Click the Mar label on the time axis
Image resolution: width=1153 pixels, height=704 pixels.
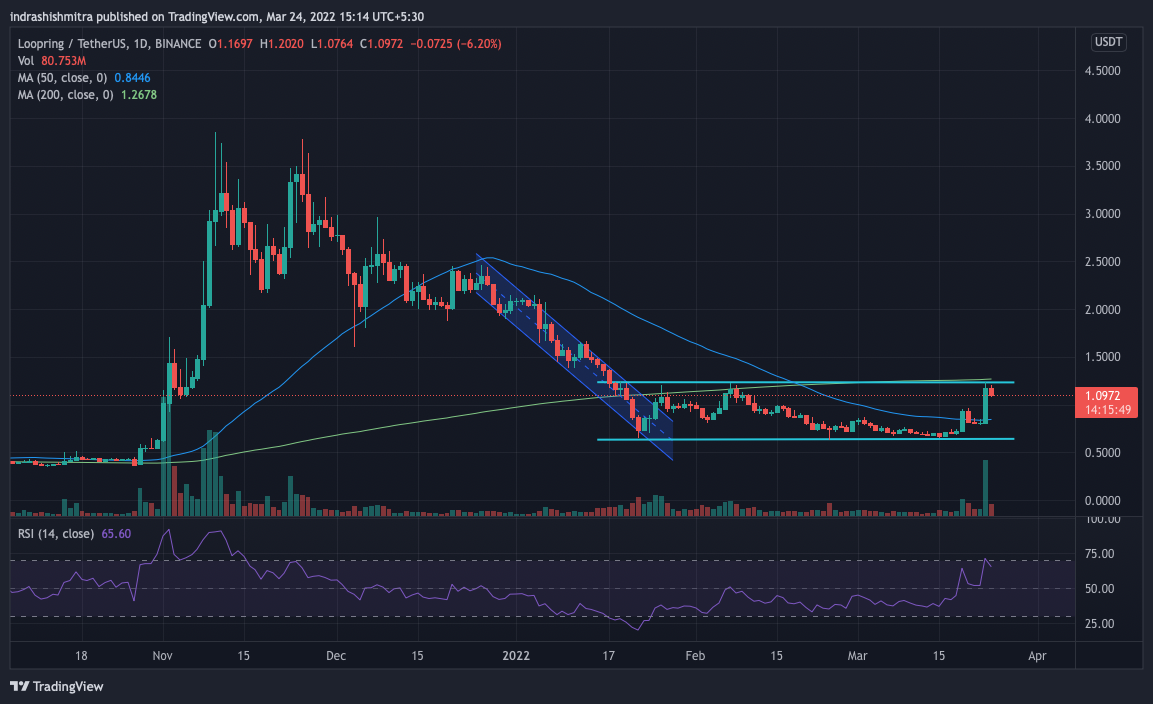pyautogui.click(x=857, y=655)
